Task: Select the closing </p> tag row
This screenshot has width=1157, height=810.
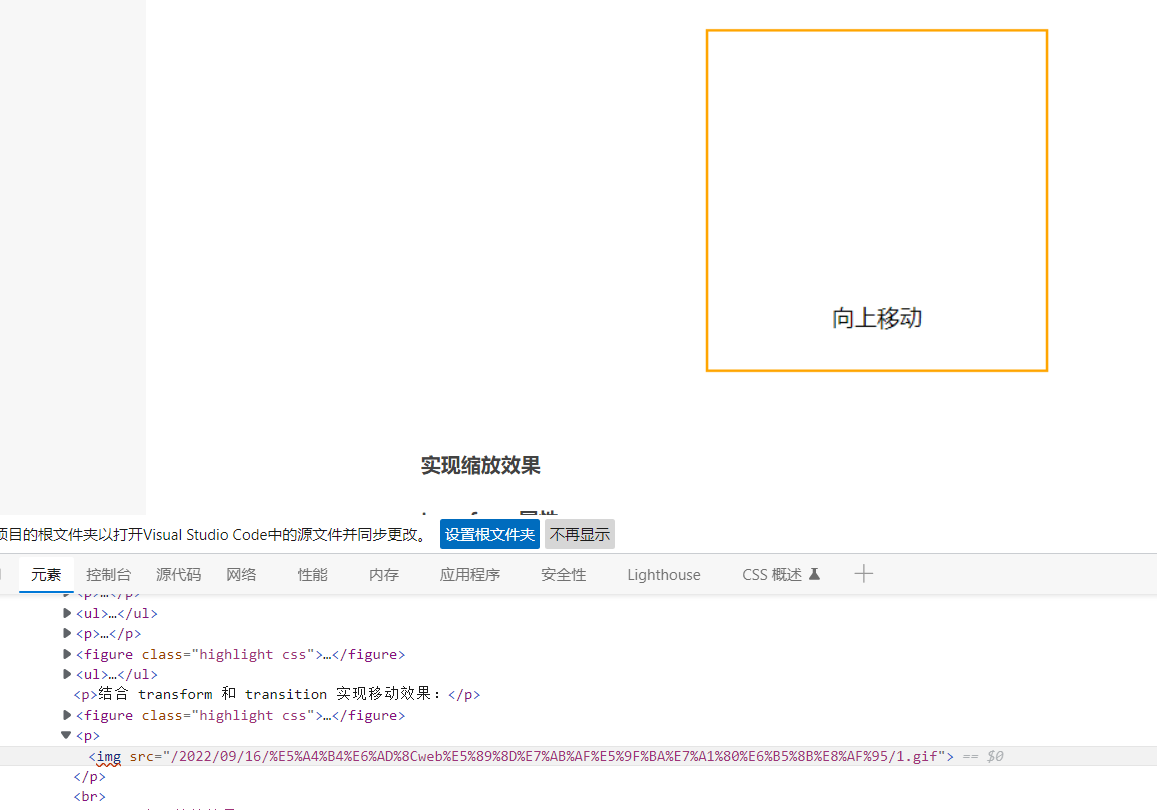Action: pyautogui.click(x=89, y=776)
